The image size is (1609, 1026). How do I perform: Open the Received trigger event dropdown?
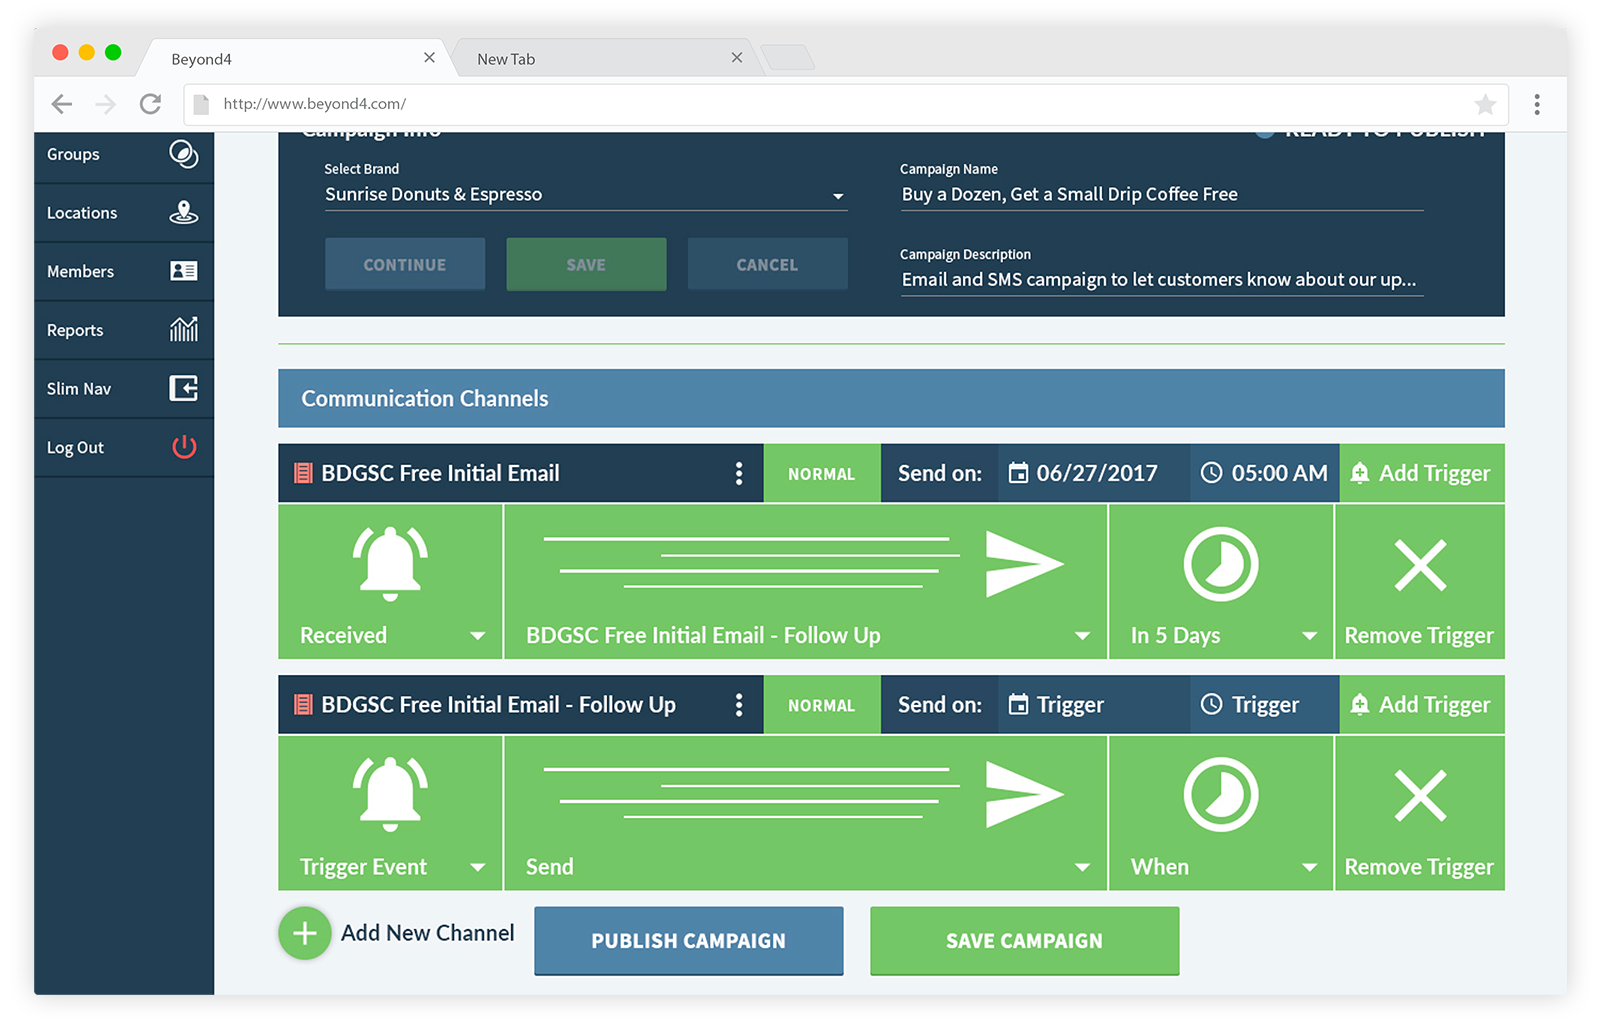(477, 636)
